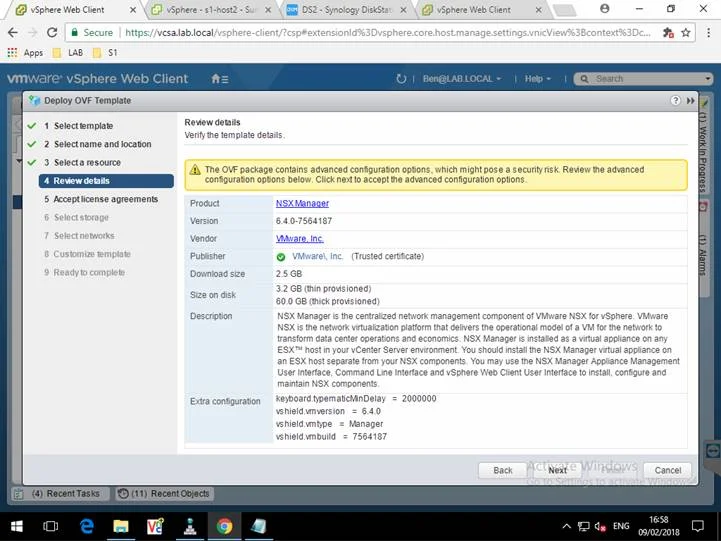Select step 4 Review details
The height and width of the screenshot is (541, 721).
pos(106,181)
